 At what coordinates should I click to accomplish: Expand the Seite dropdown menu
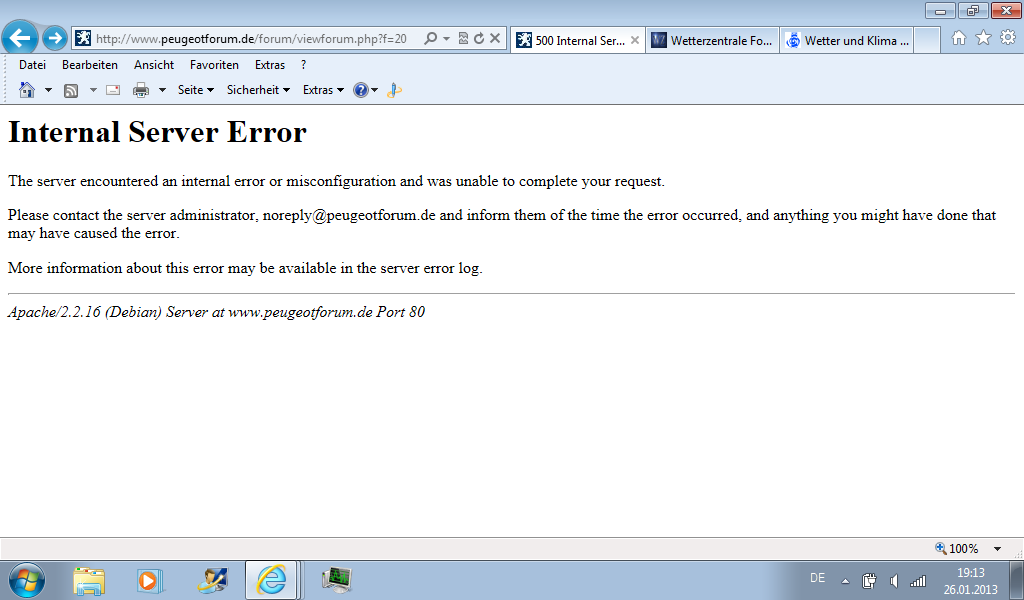pos(196,90)
